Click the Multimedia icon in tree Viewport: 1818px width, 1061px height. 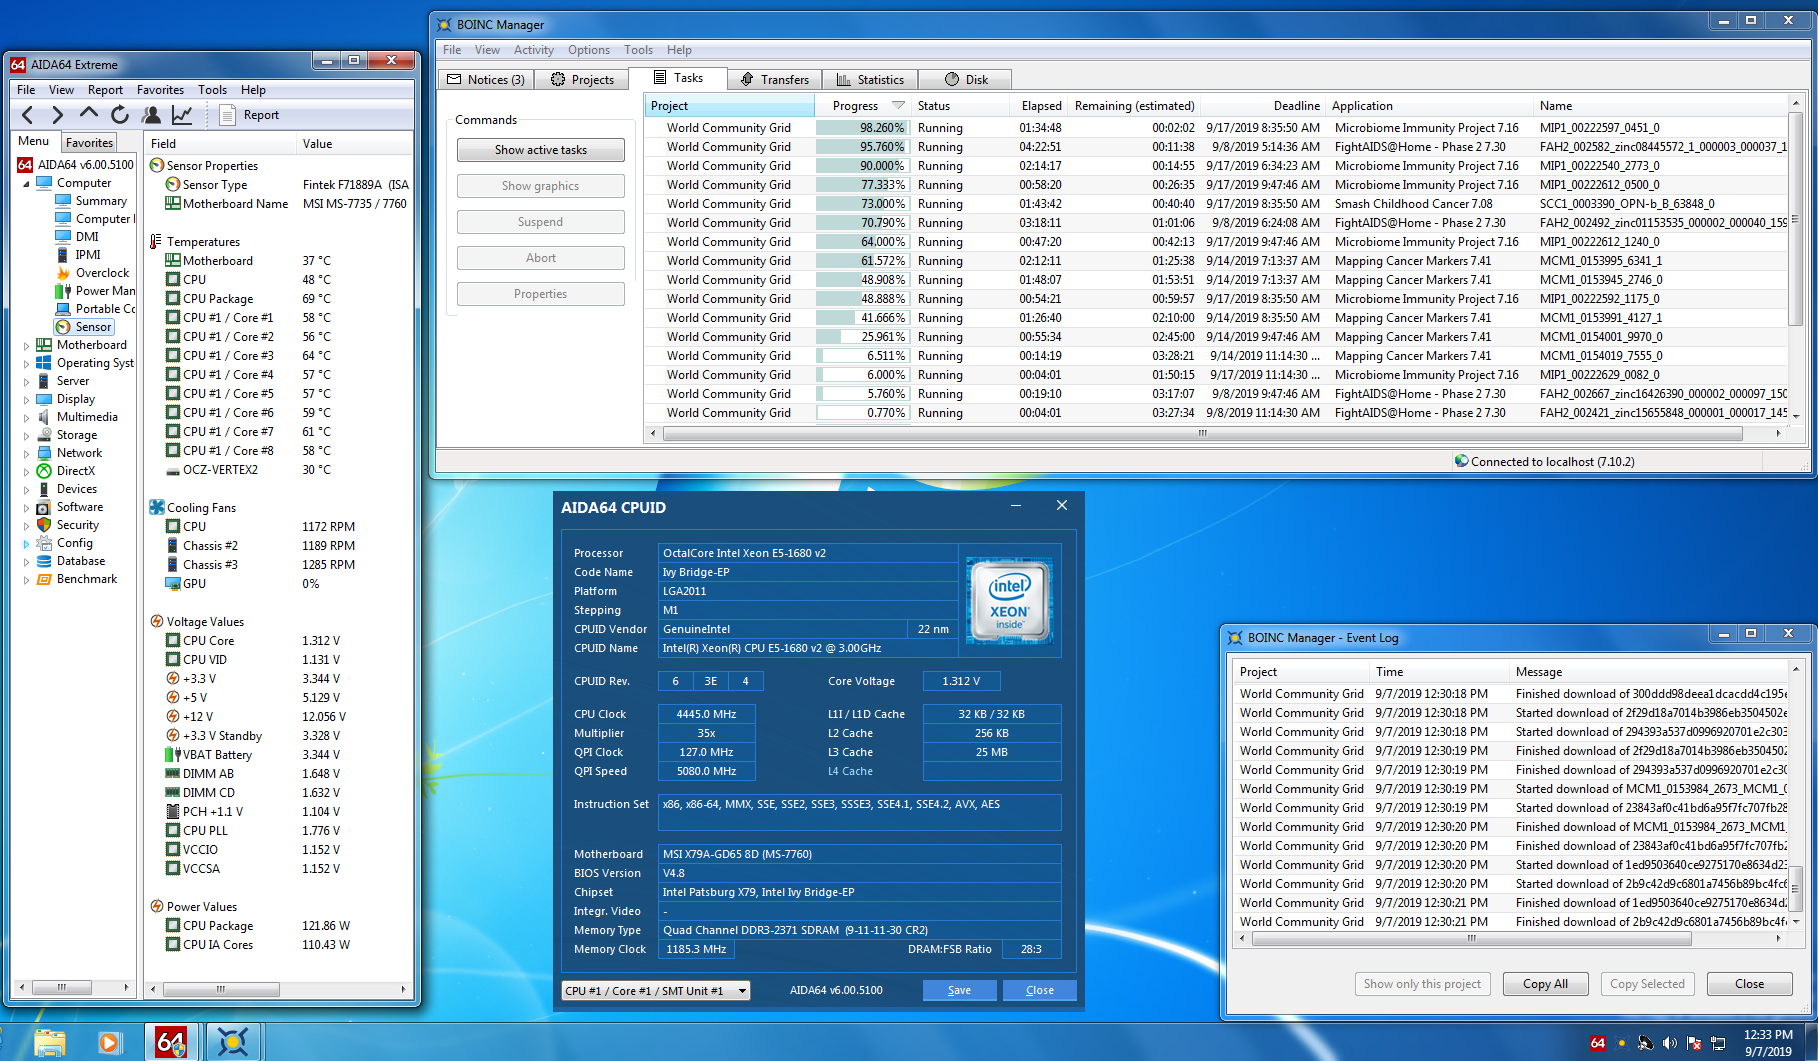pos(44,417)
